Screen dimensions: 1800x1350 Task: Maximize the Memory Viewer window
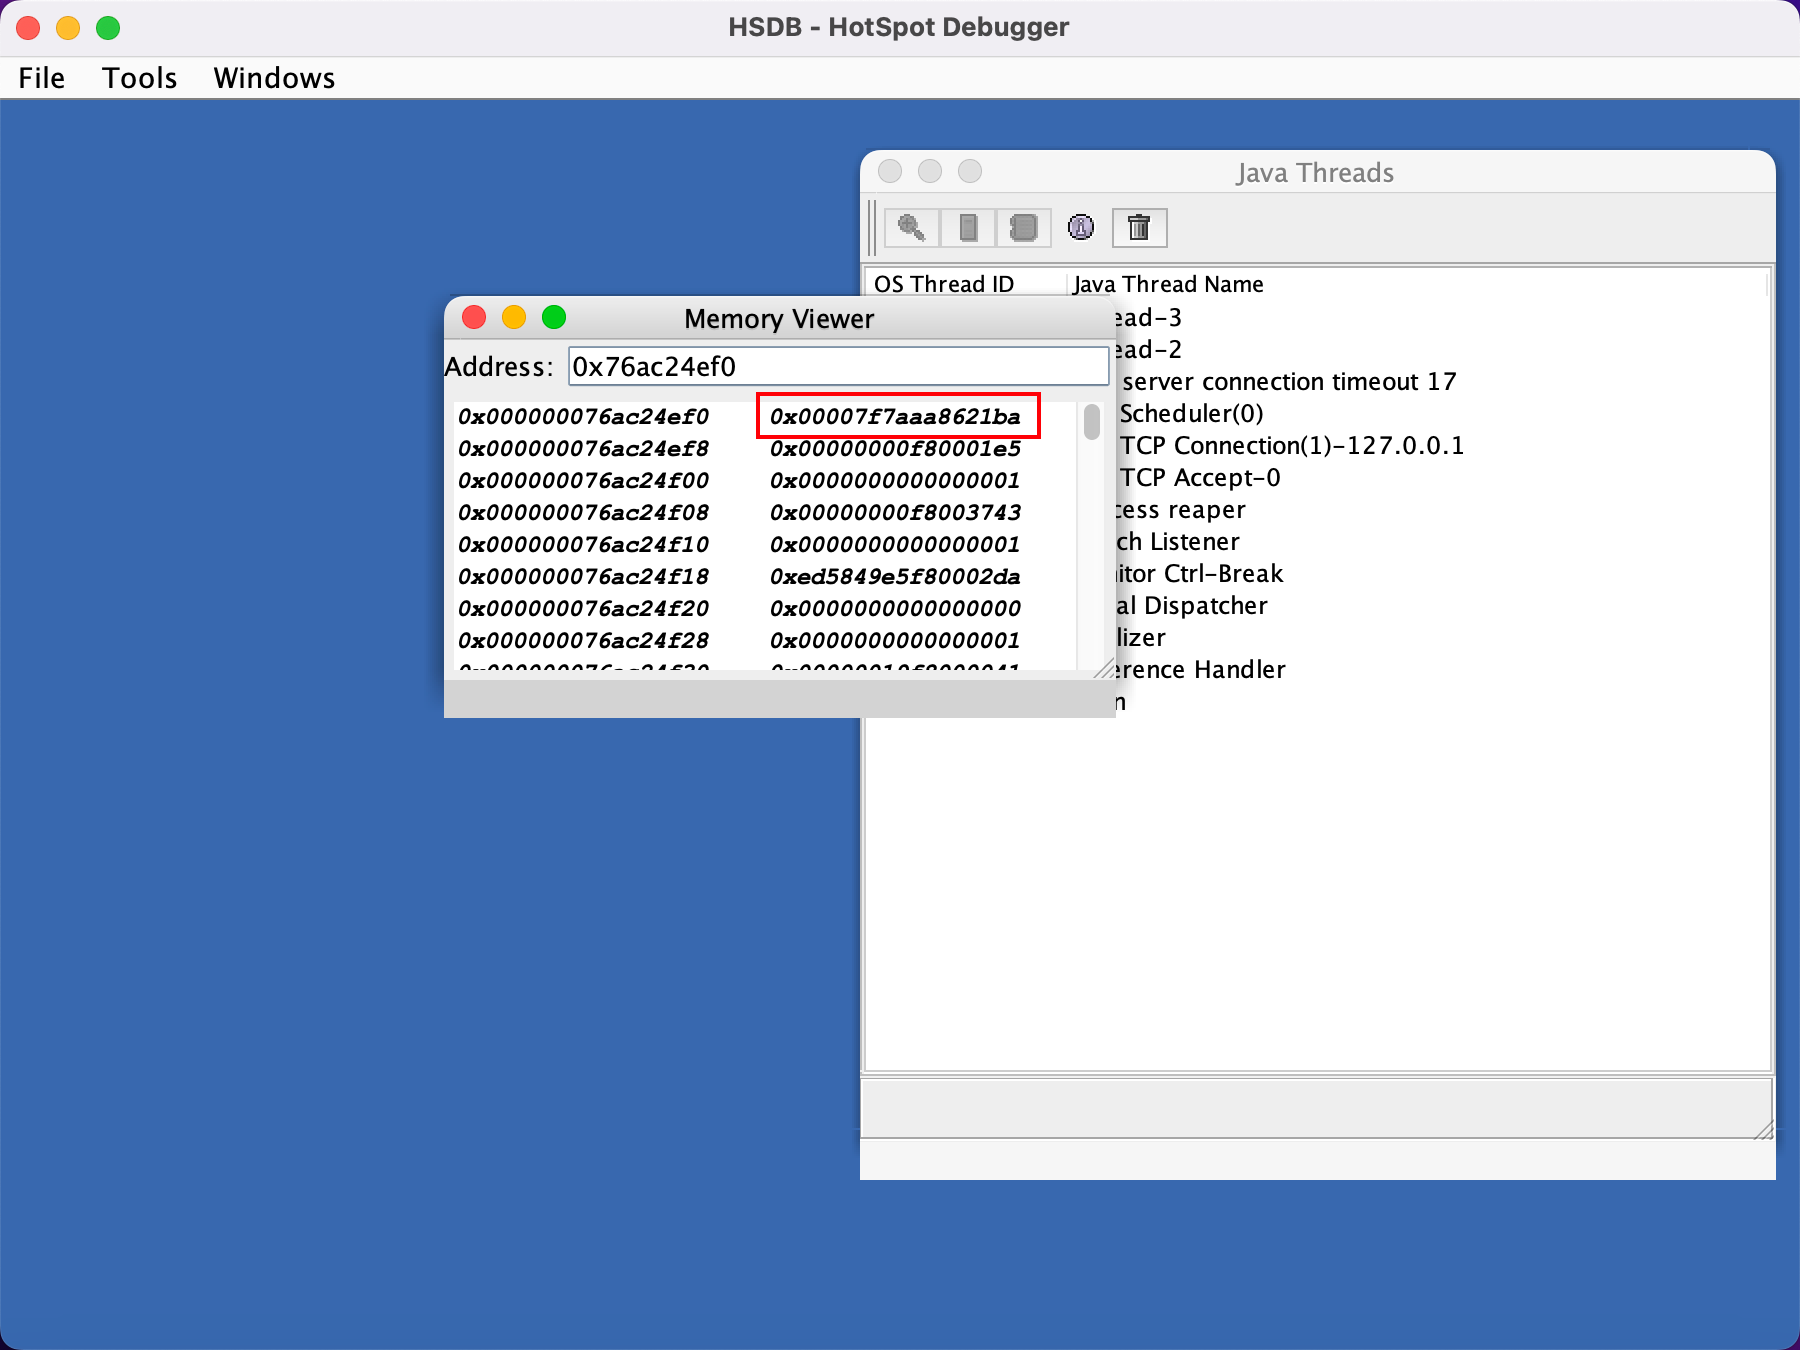pos(554,318)
